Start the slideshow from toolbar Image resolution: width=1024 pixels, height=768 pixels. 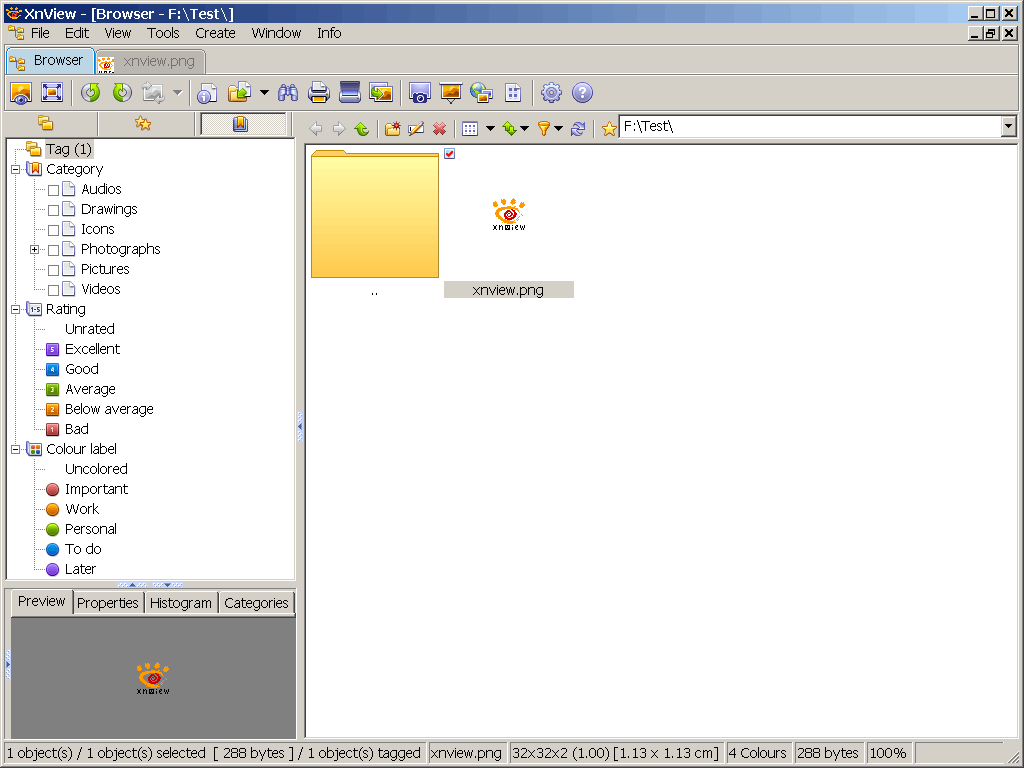point(451,93)
